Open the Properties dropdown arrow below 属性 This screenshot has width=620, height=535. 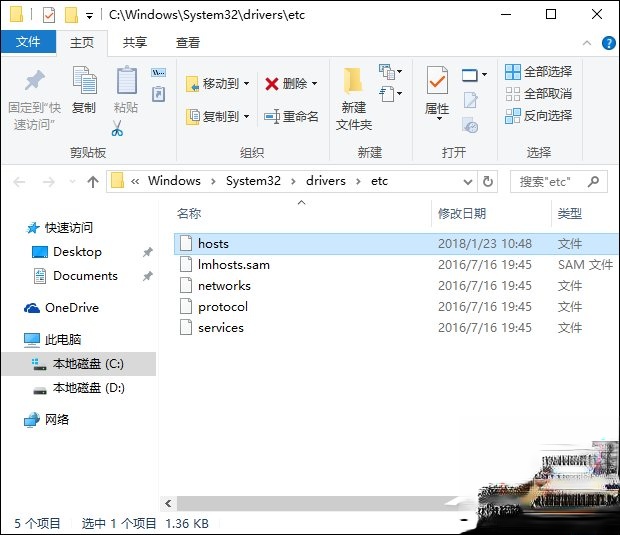tap(439, 119)
